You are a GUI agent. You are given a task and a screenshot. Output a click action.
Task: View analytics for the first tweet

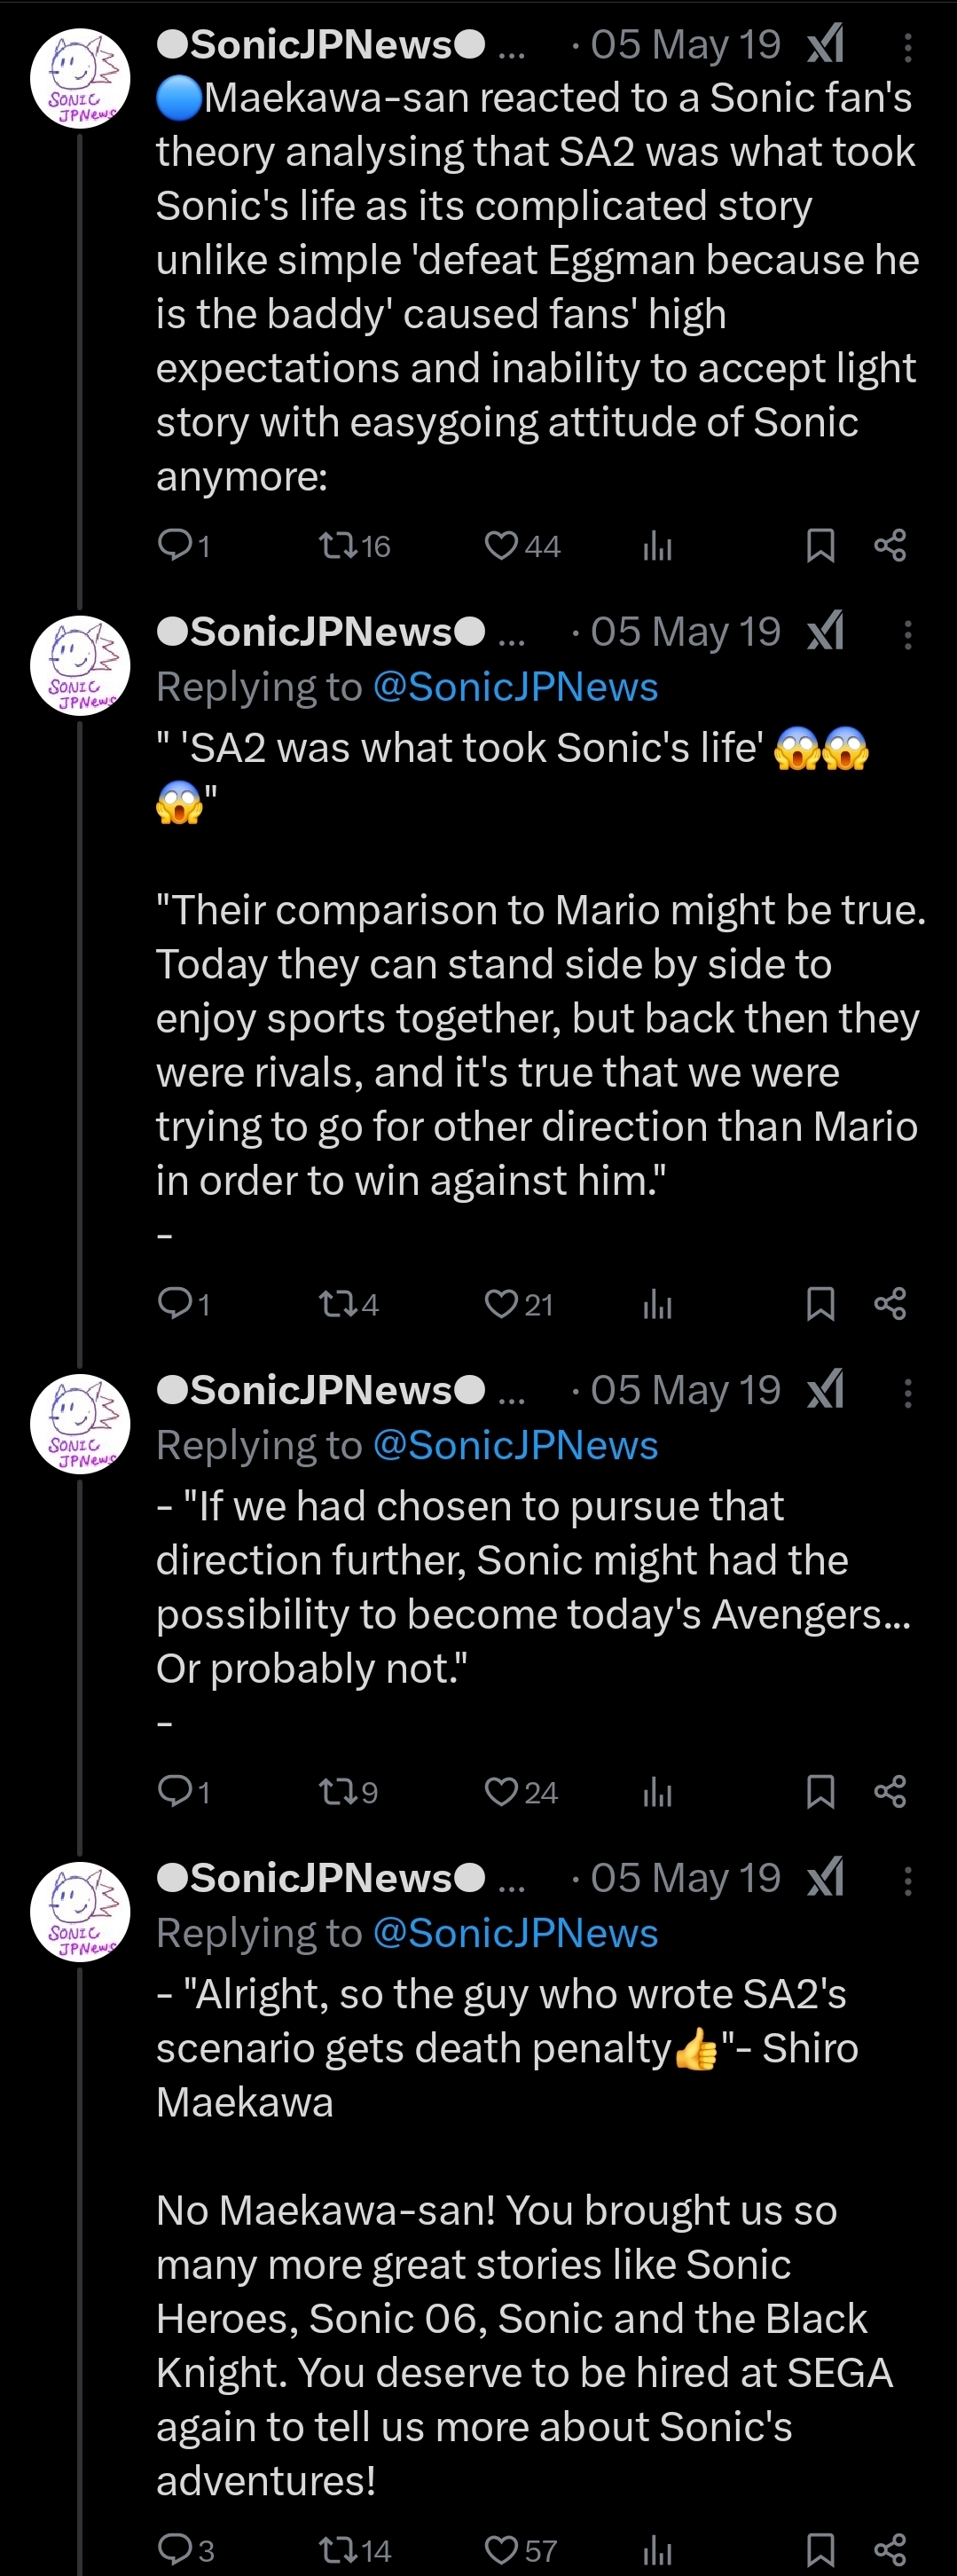657,545
